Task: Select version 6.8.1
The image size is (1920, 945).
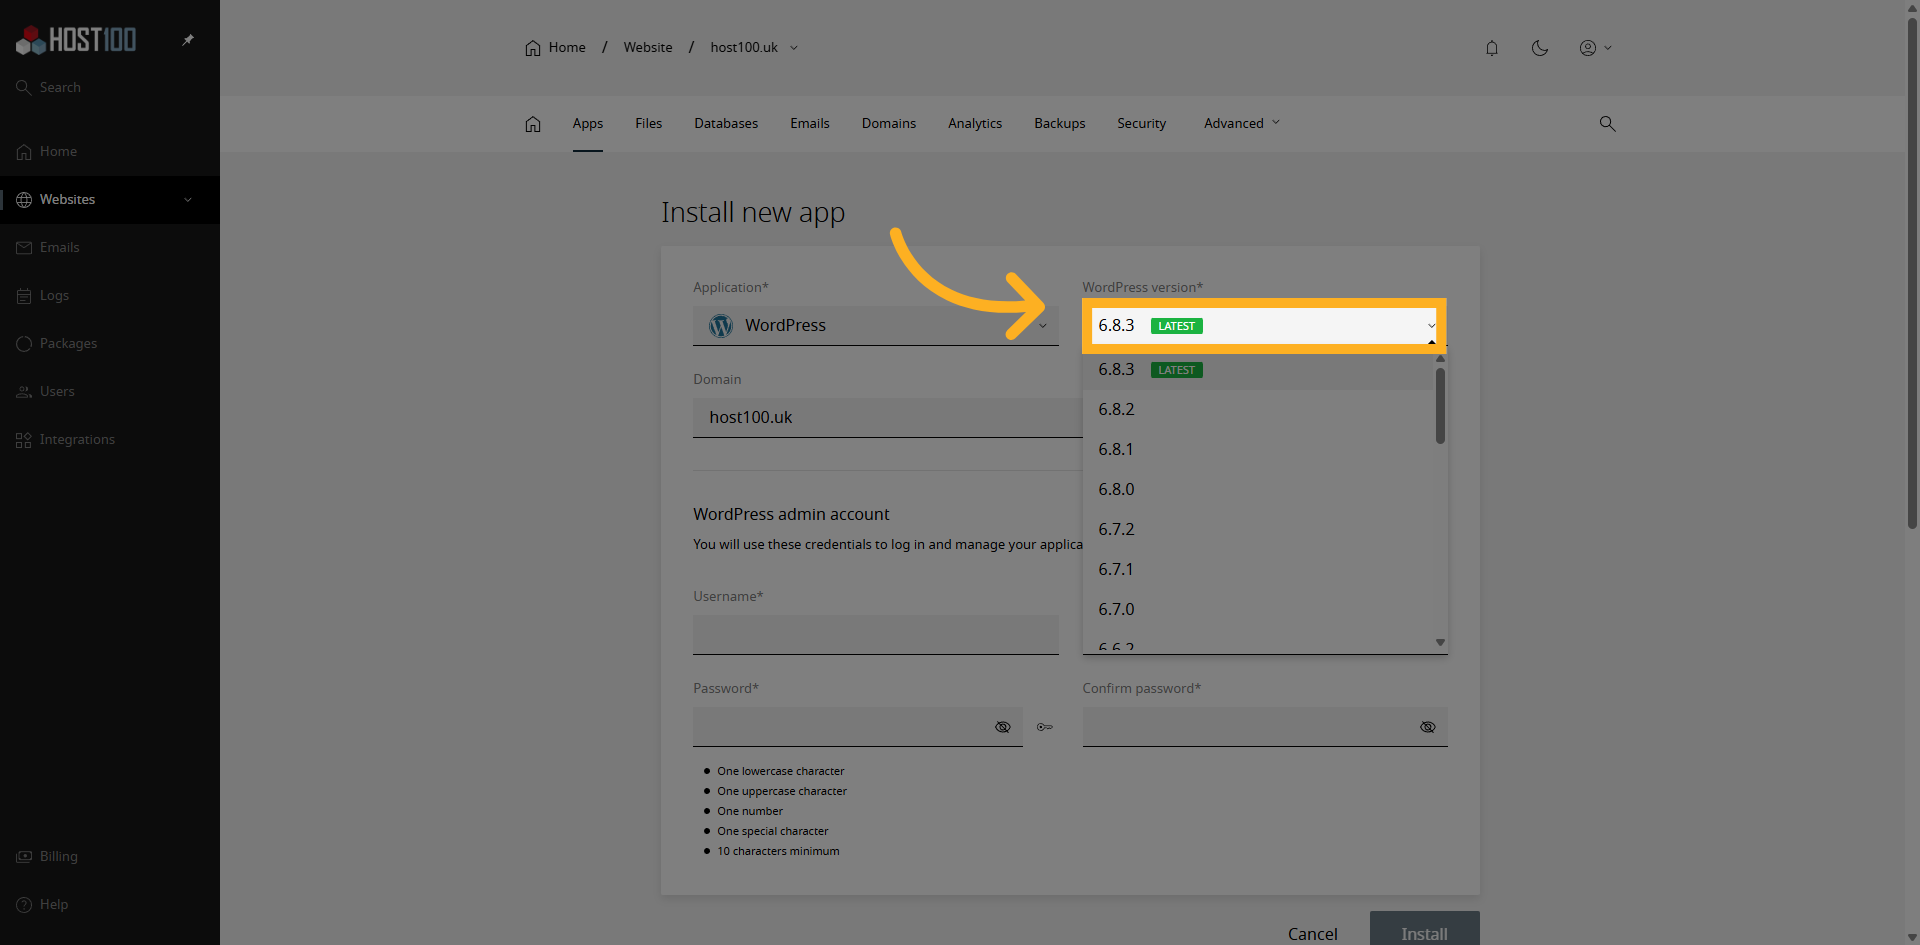Action: click(x=1258, y=449)
